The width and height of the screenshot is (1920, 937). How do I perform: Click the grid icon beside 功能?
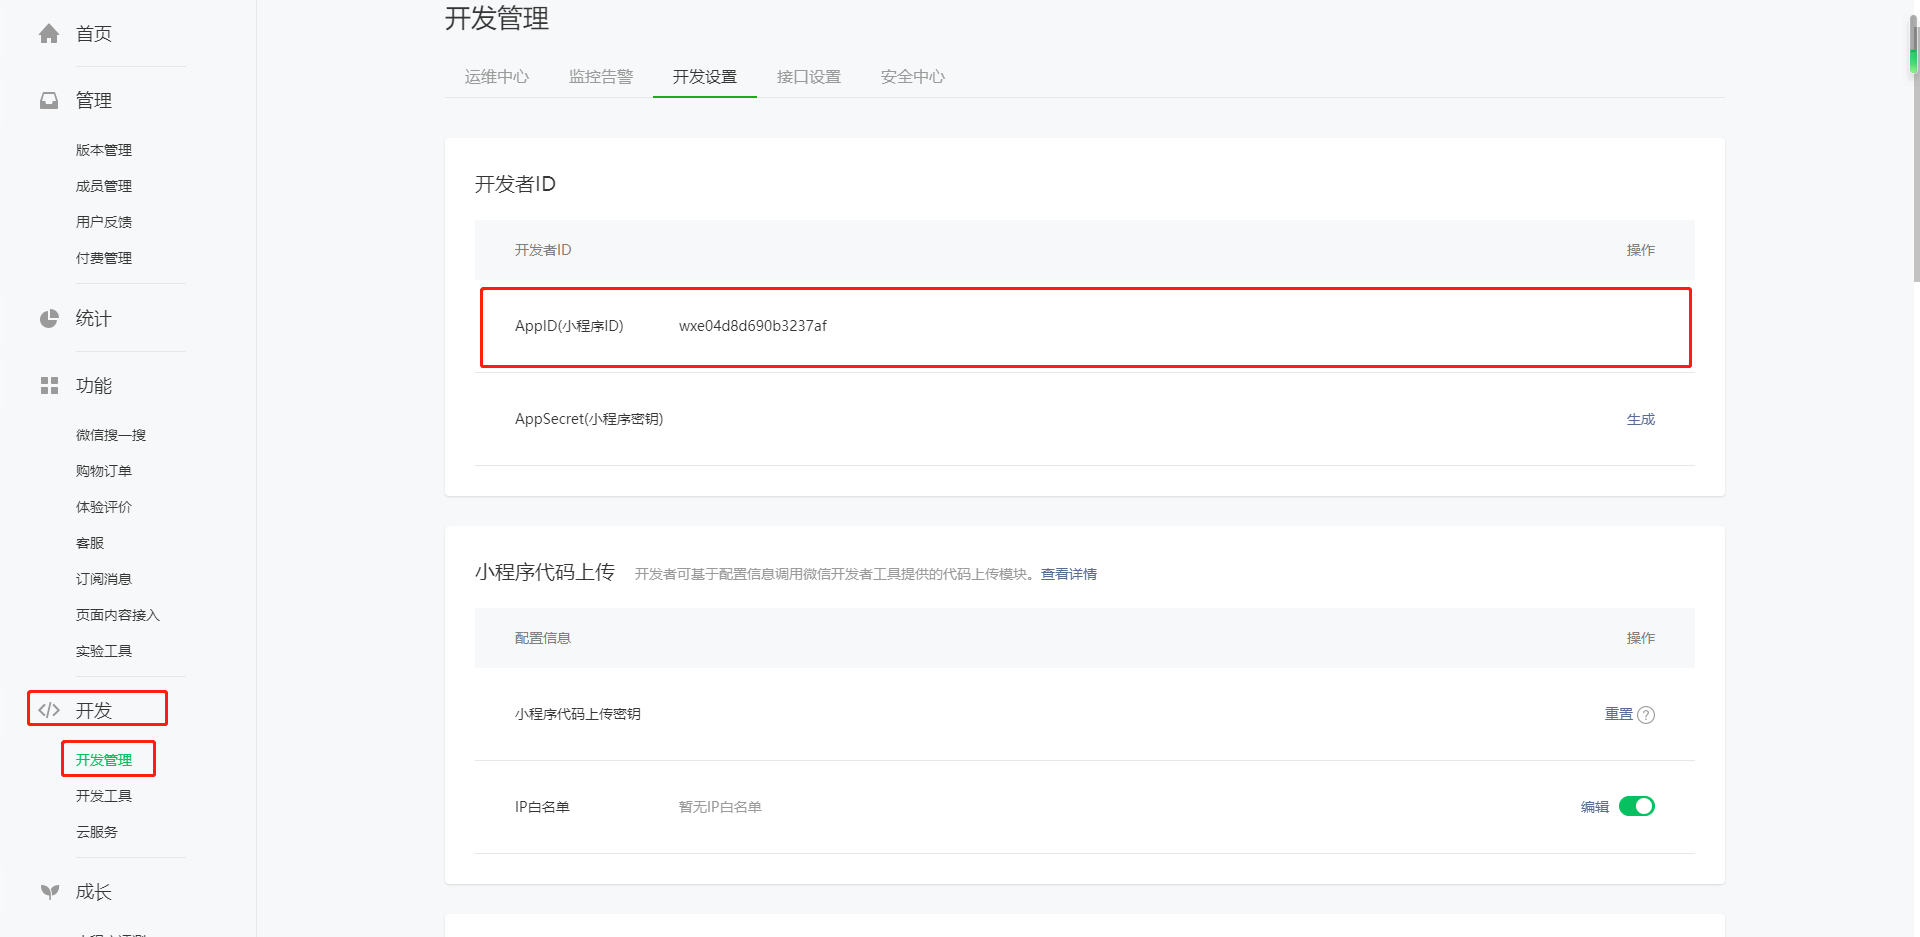tap(49, 386)
